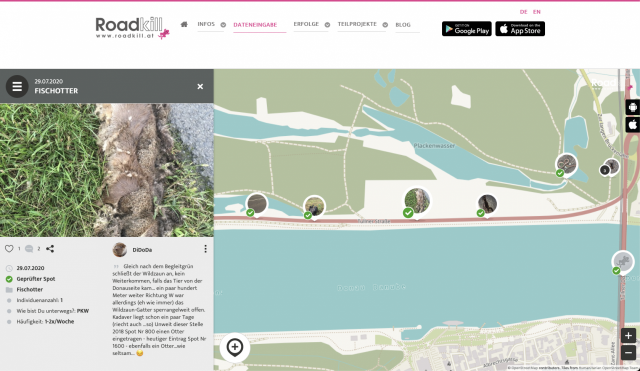Click Android icon on map edge

click(633, 107)
